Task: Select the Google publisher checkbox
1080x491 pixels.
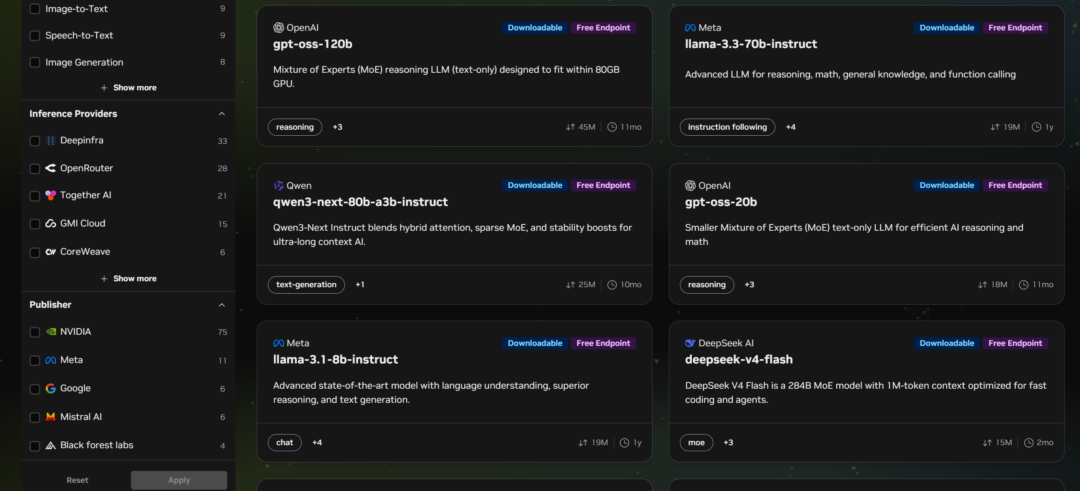Action: (34, 389)
